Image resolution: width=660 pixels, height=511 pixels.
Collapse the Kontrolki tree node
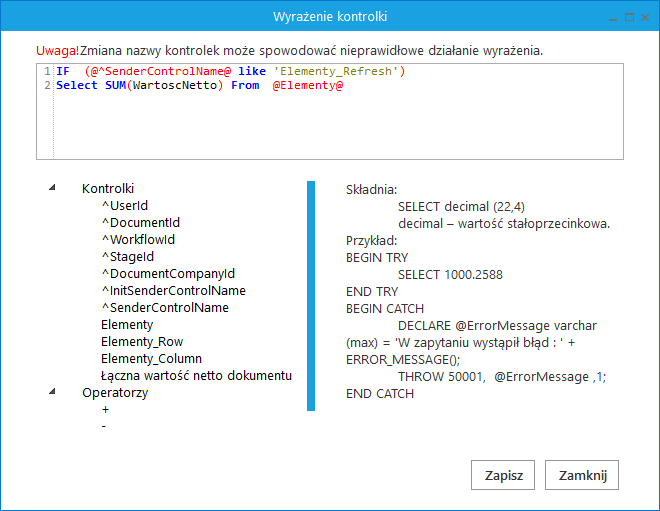[52, 187]
